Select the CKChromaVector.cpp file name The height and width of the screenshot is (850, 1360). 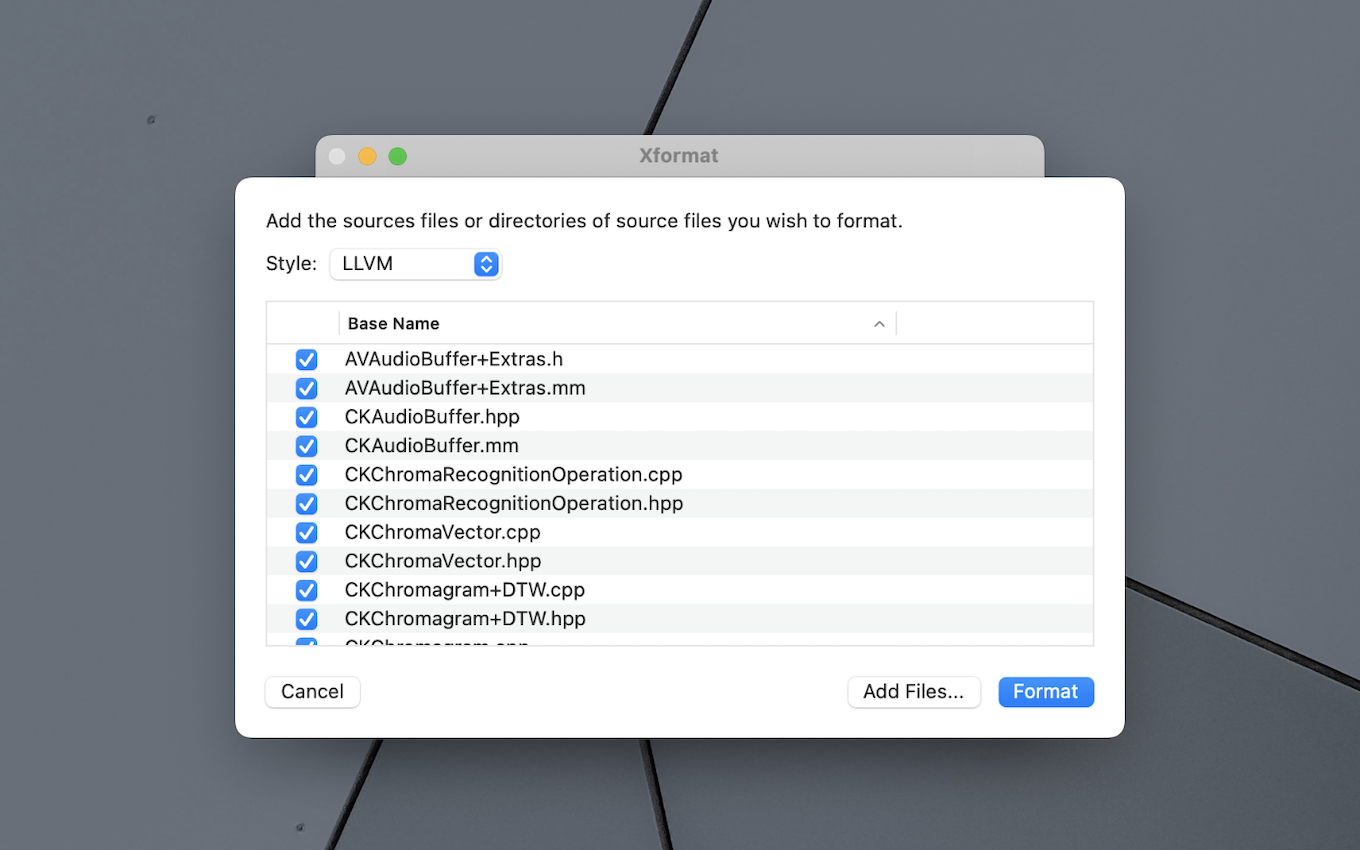[442, 533]
